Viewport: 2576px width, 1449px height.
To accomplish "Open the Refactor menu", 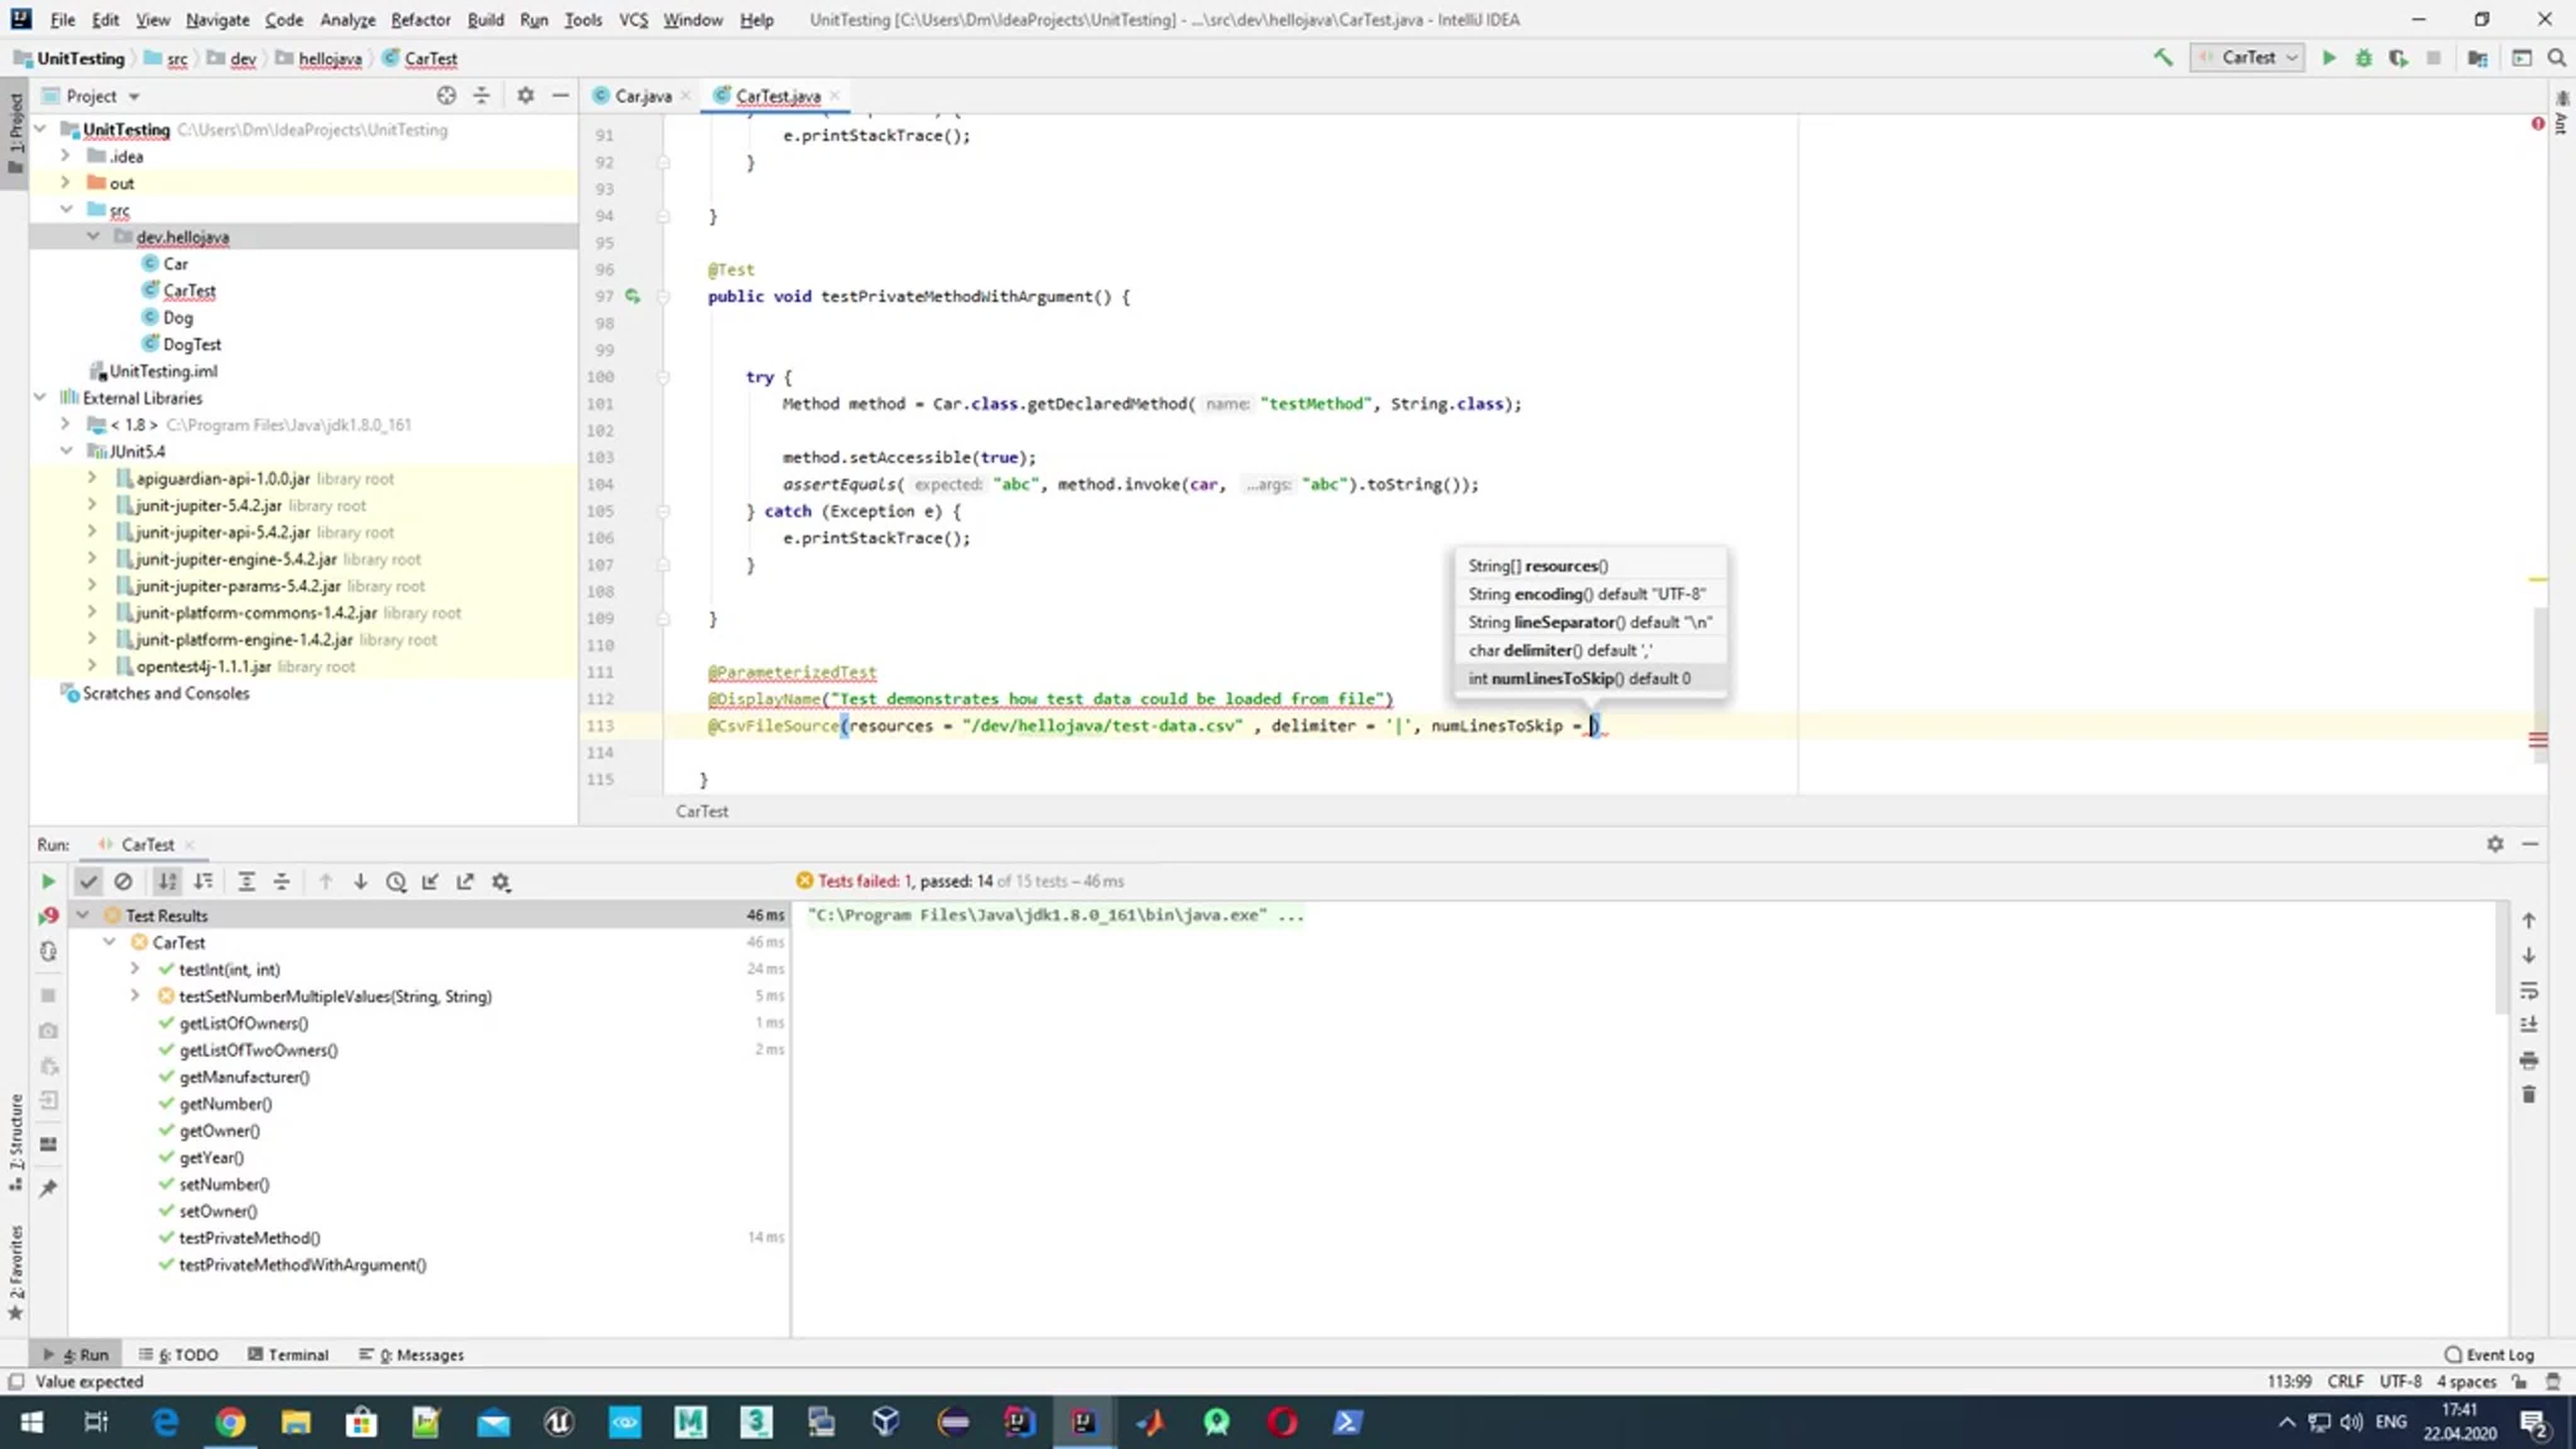I will [x=420, y=20].
